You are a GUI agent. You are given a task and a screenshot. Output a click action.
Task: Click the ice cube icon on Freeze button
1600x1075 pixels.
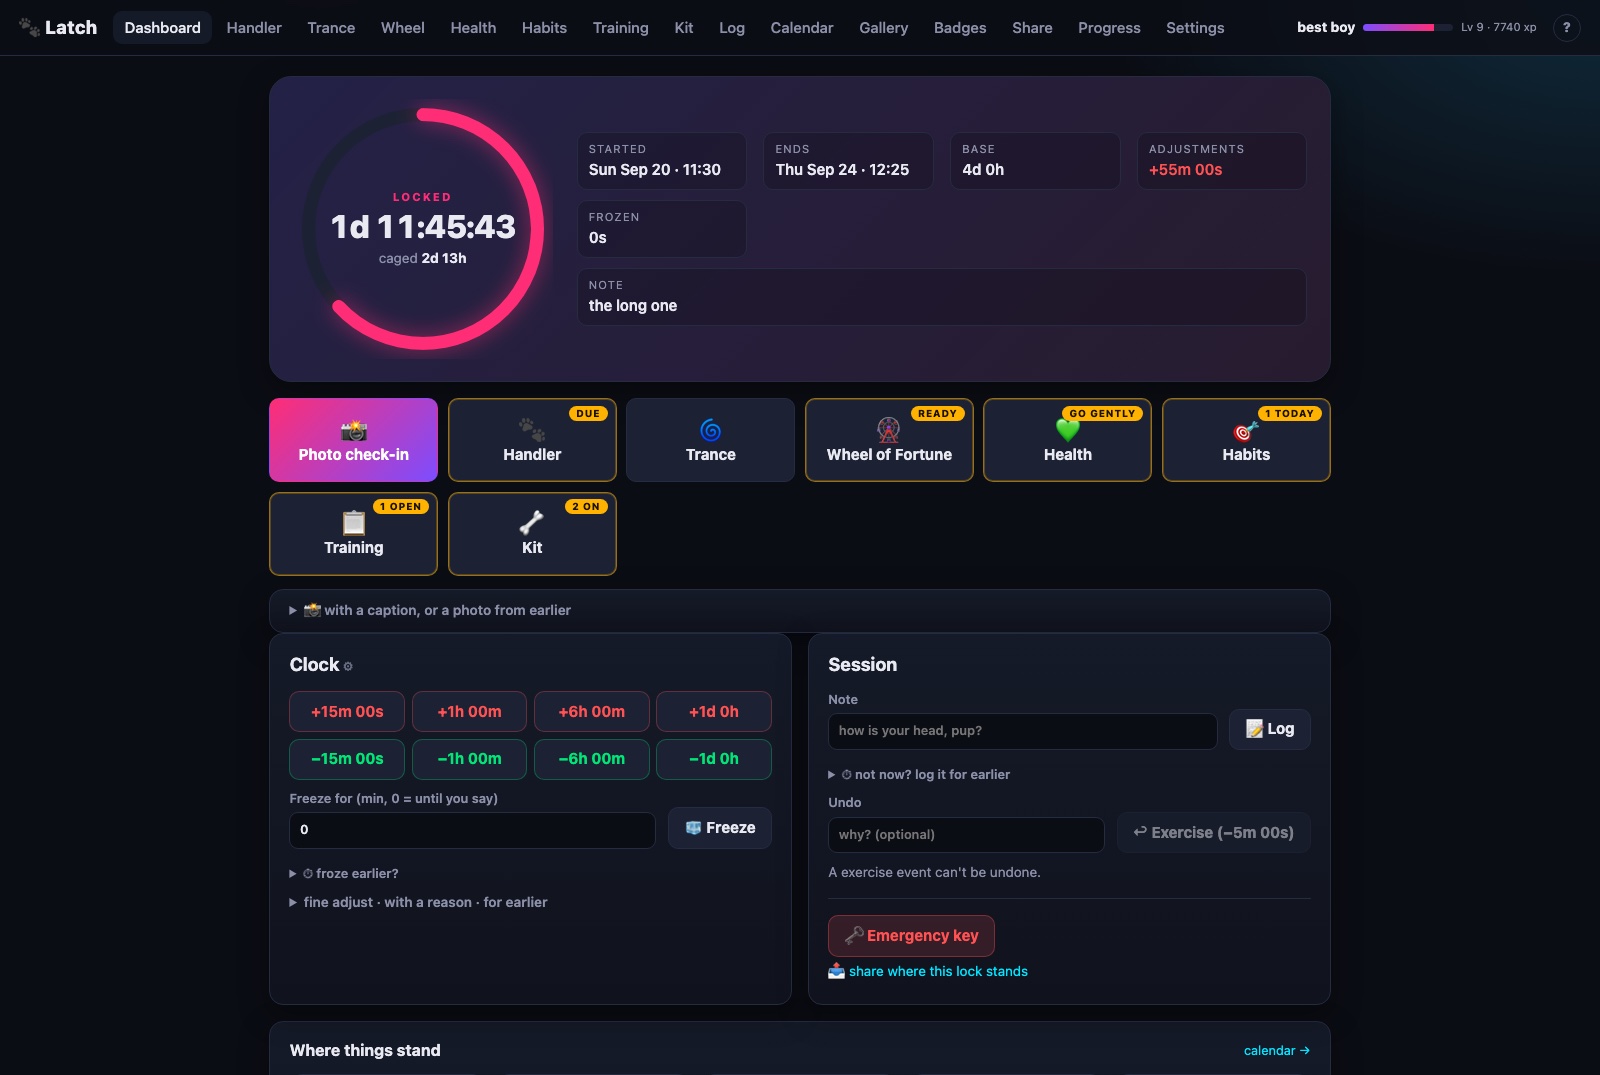click(693, 828)
